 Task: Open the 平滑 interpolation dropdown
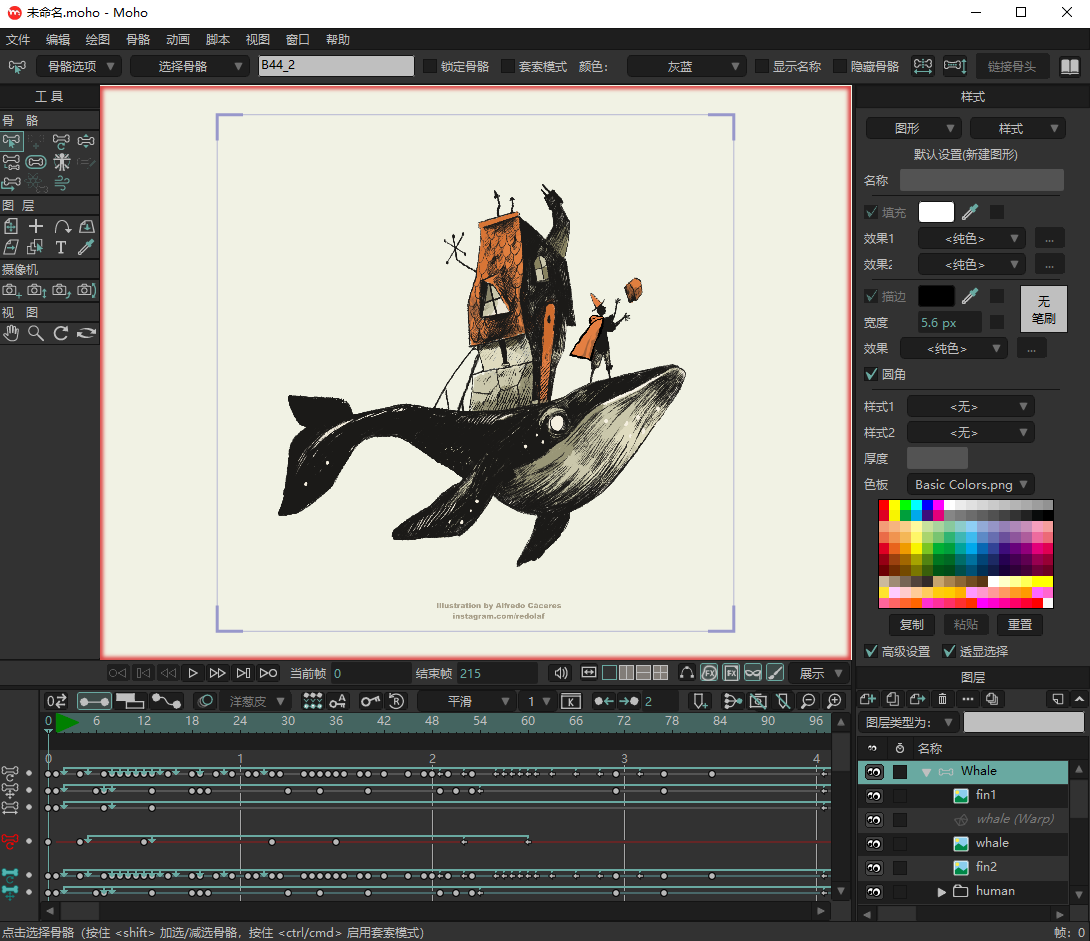(466, 701)
